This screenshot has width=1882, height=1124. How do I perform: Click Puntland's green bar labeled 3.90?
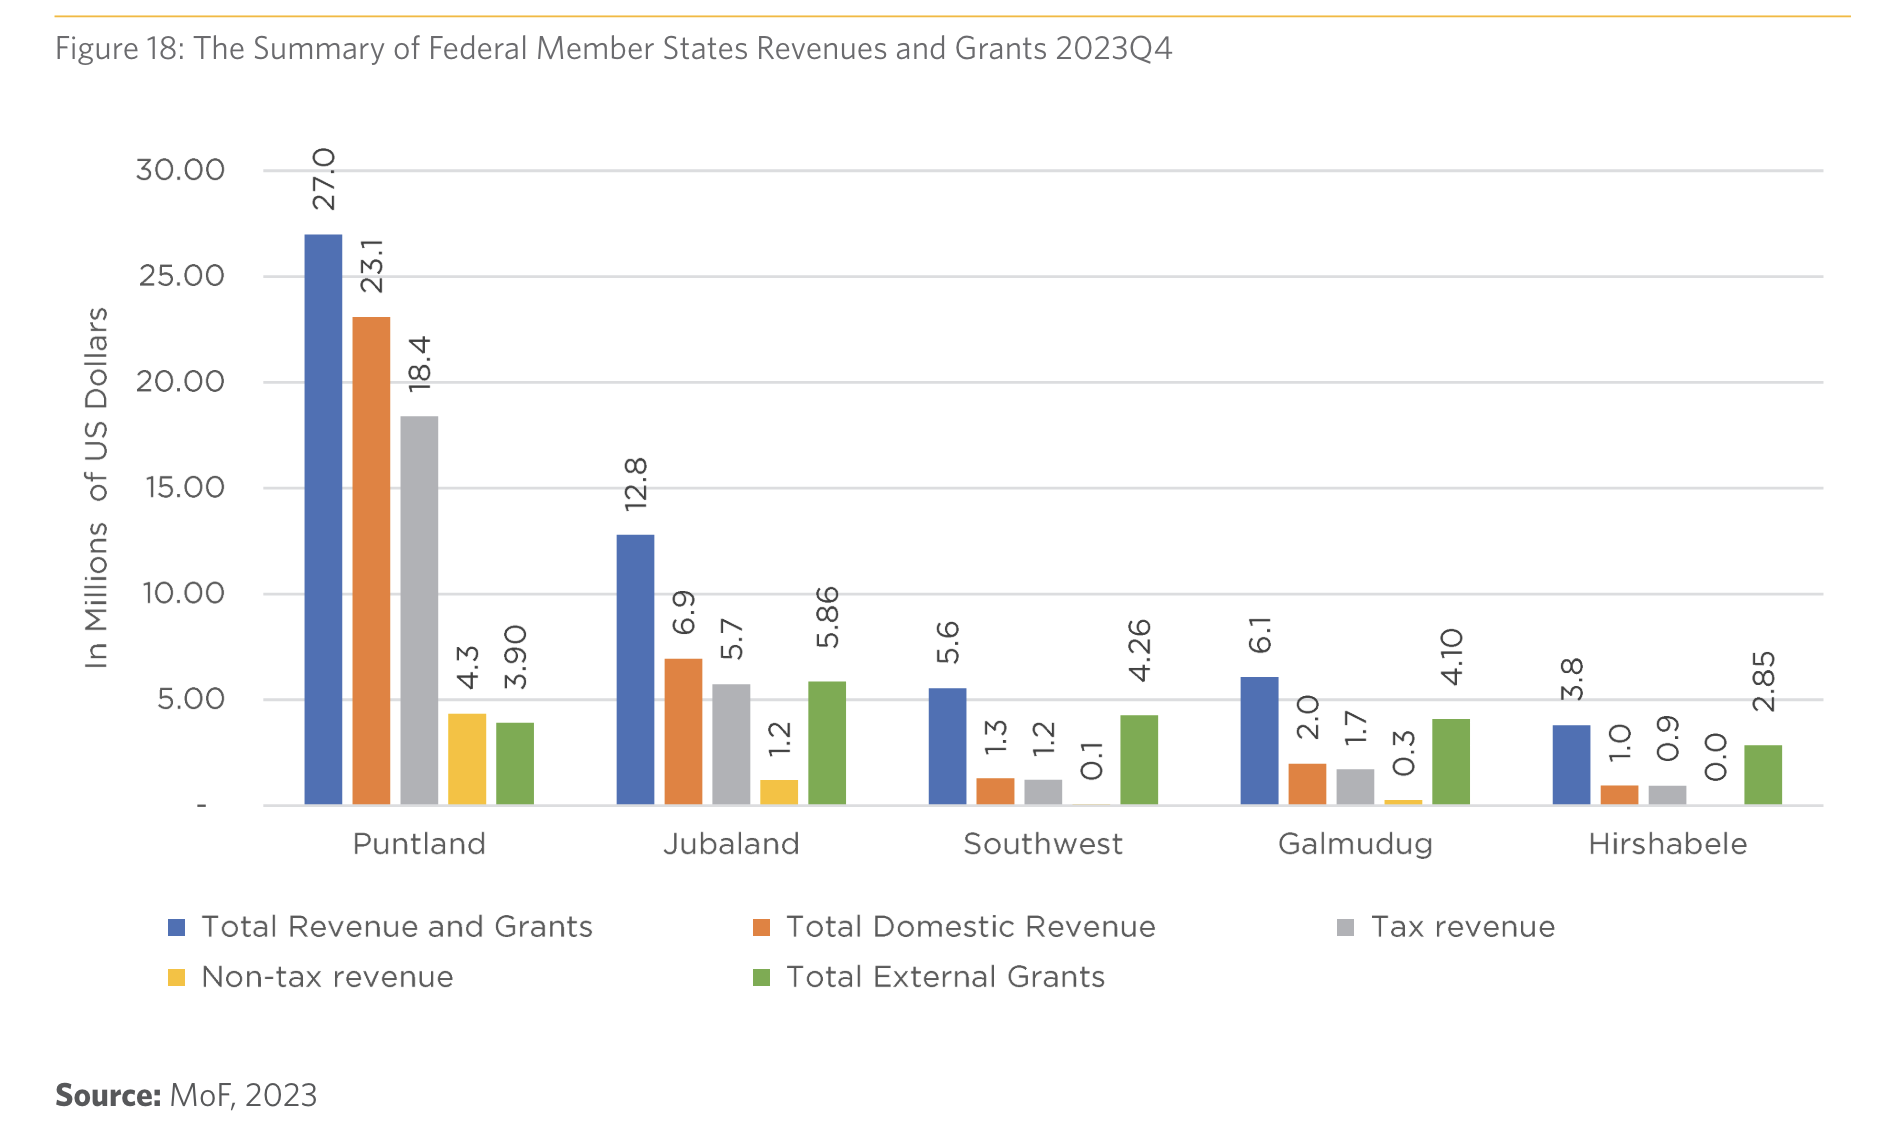tap(515, 764)
